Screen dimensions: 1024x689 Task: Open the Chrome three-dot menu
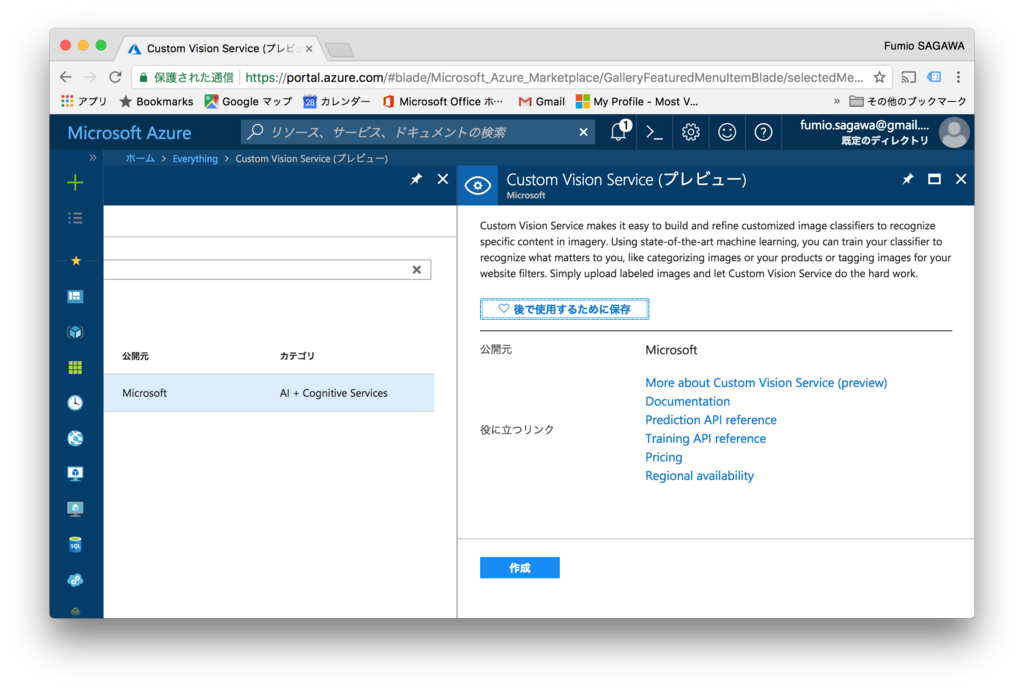coord(958,77)
